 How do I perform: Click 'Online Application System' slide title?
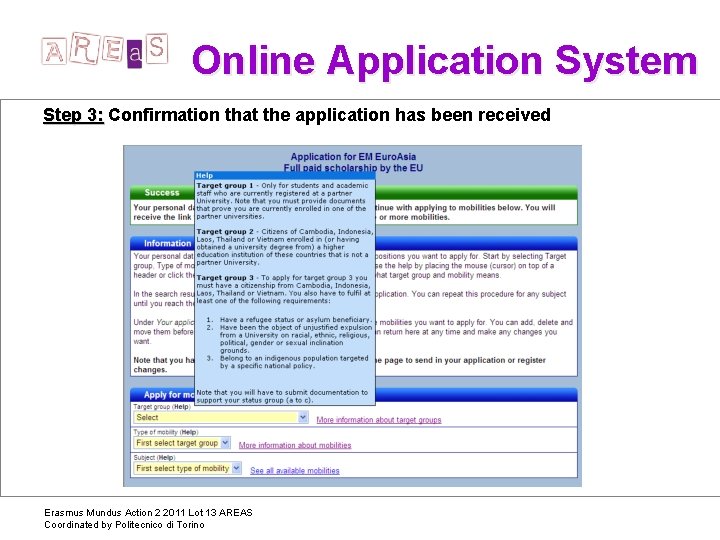444,60
